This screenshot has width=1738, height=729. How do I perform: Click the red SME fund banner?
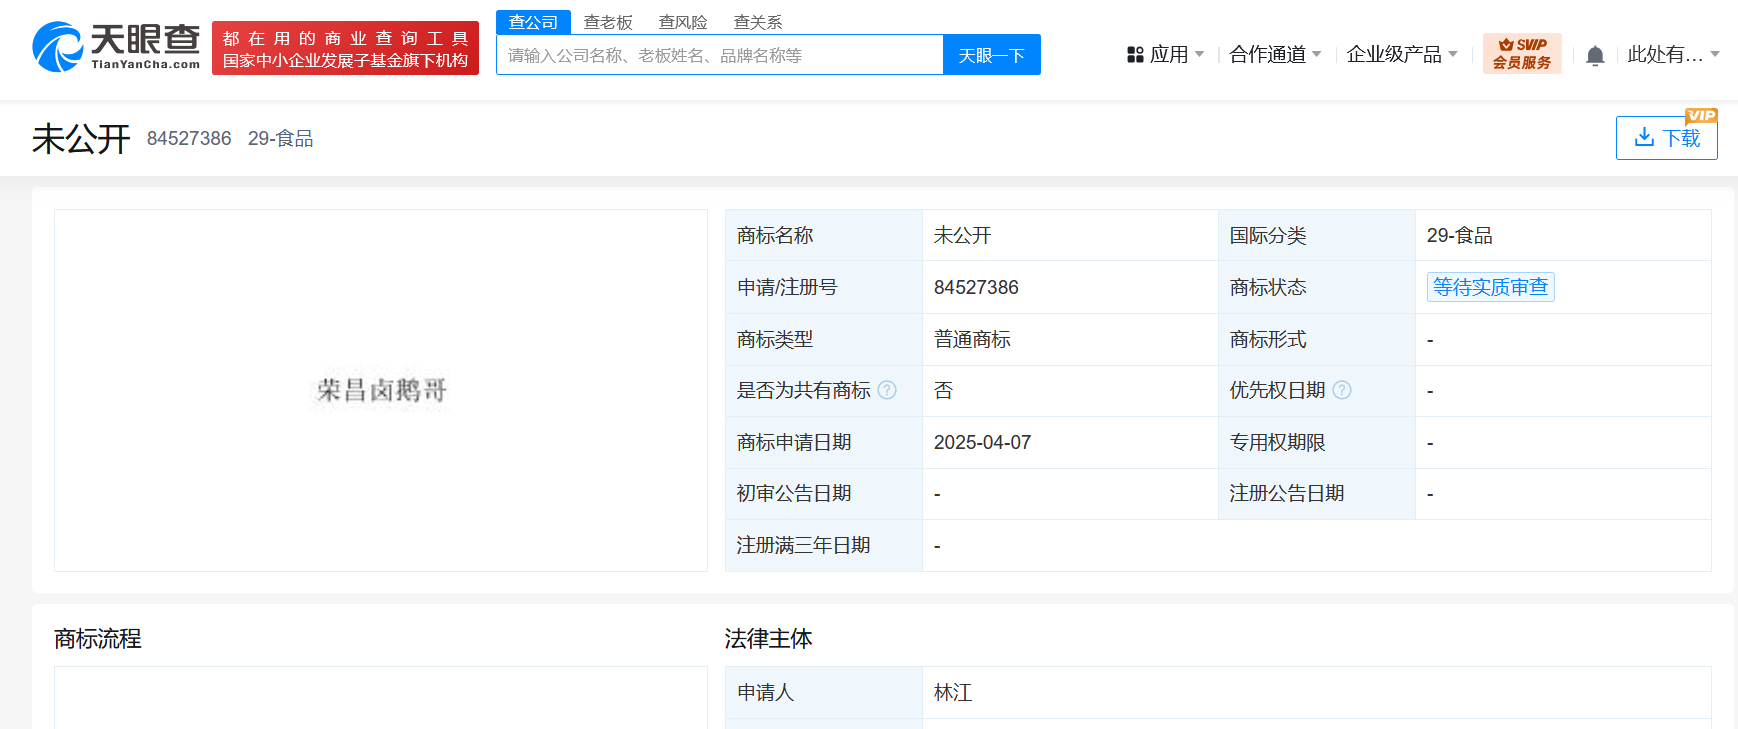tap(345, 48)
